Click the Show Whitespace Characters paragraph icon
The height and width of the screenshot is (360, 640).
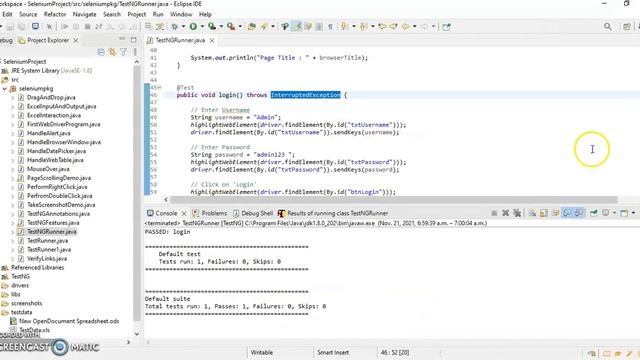(330, 27)
